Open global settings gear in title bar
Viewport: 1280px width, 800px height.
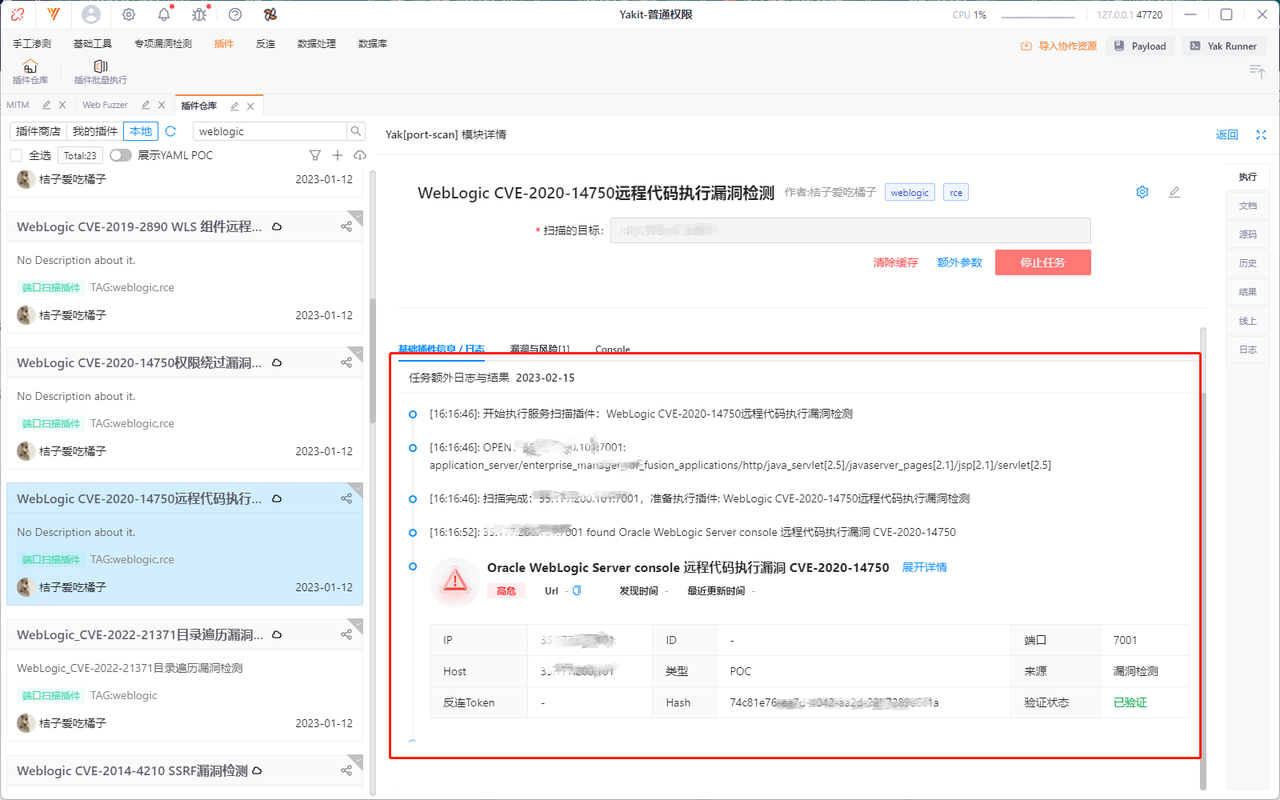pyautogui.click(x=129, y=15)
